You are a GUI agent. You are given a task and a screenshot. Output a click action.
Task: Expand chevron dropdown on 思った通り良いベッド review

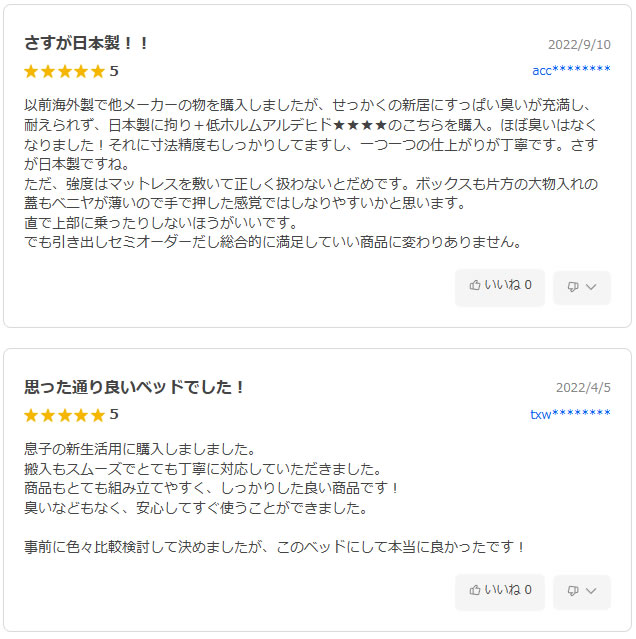point(591,593)
